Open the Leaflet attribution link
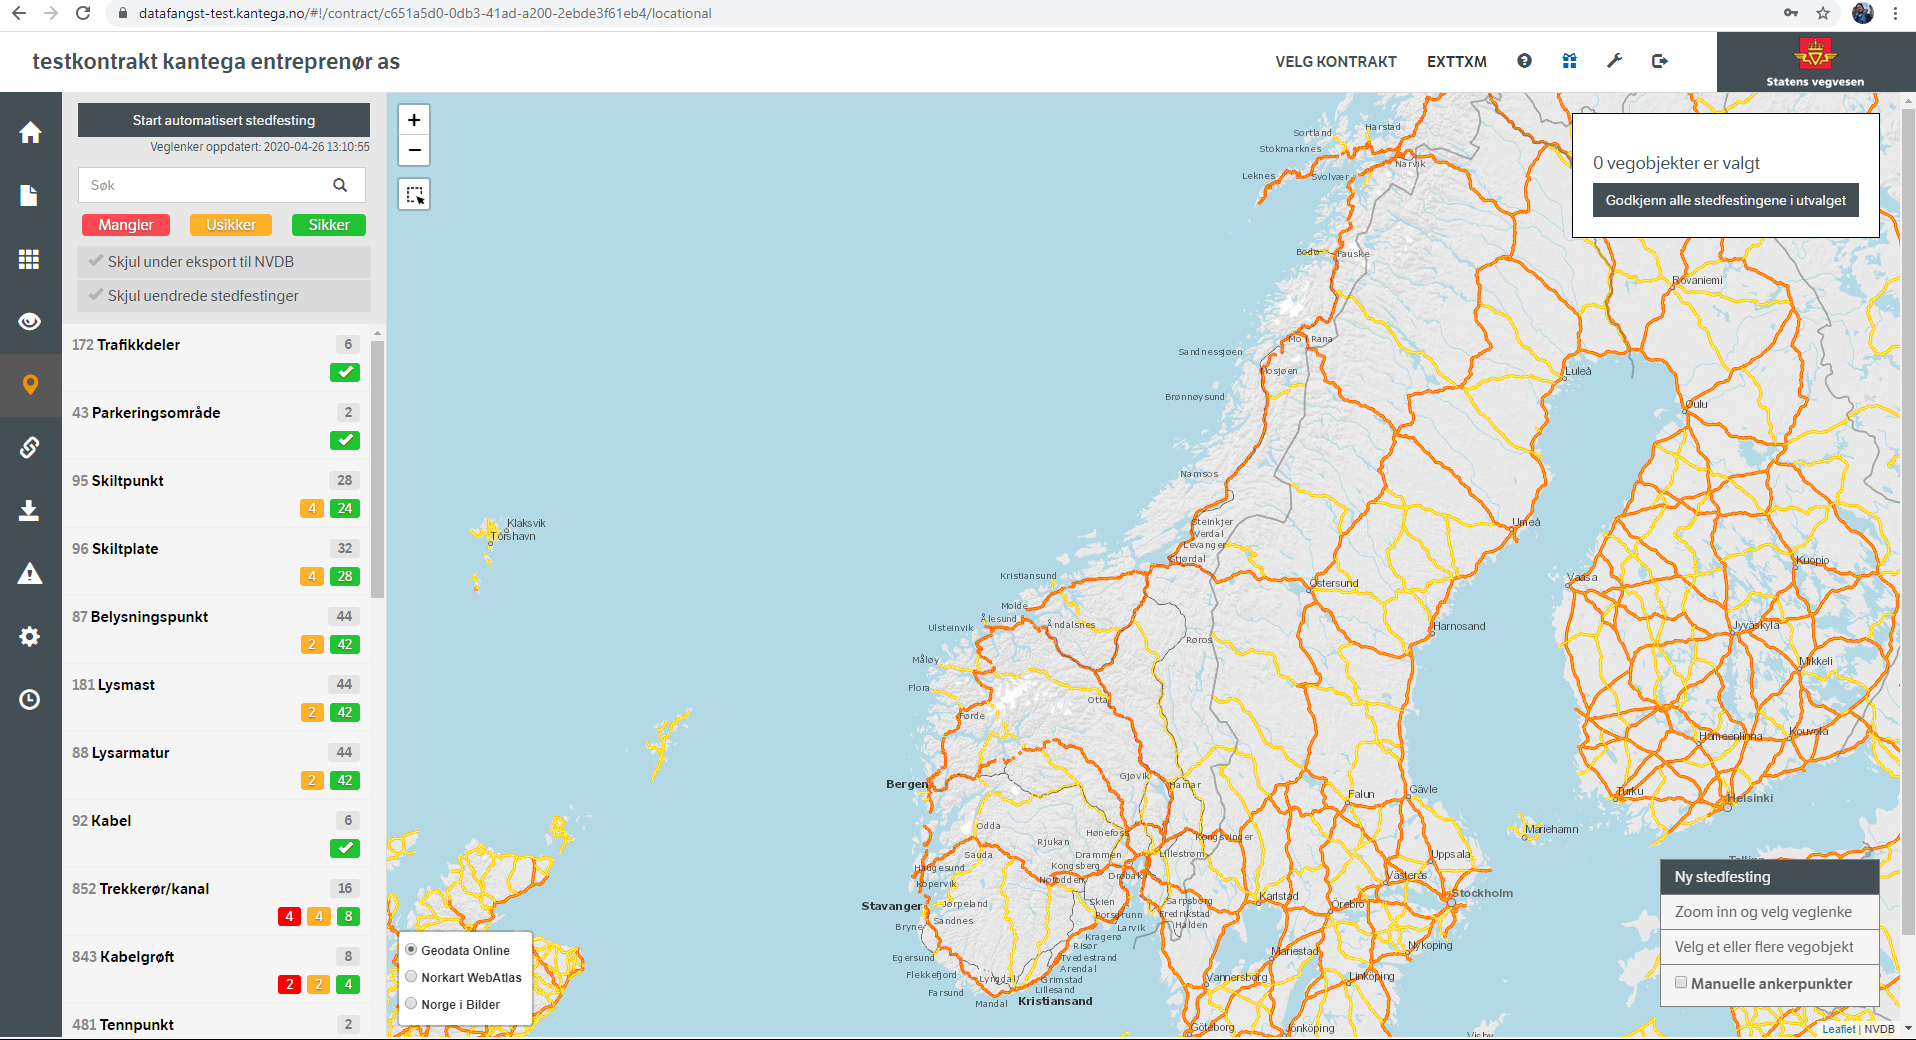This screenshot has width=1916, height=1040. pos(1838,1029)
